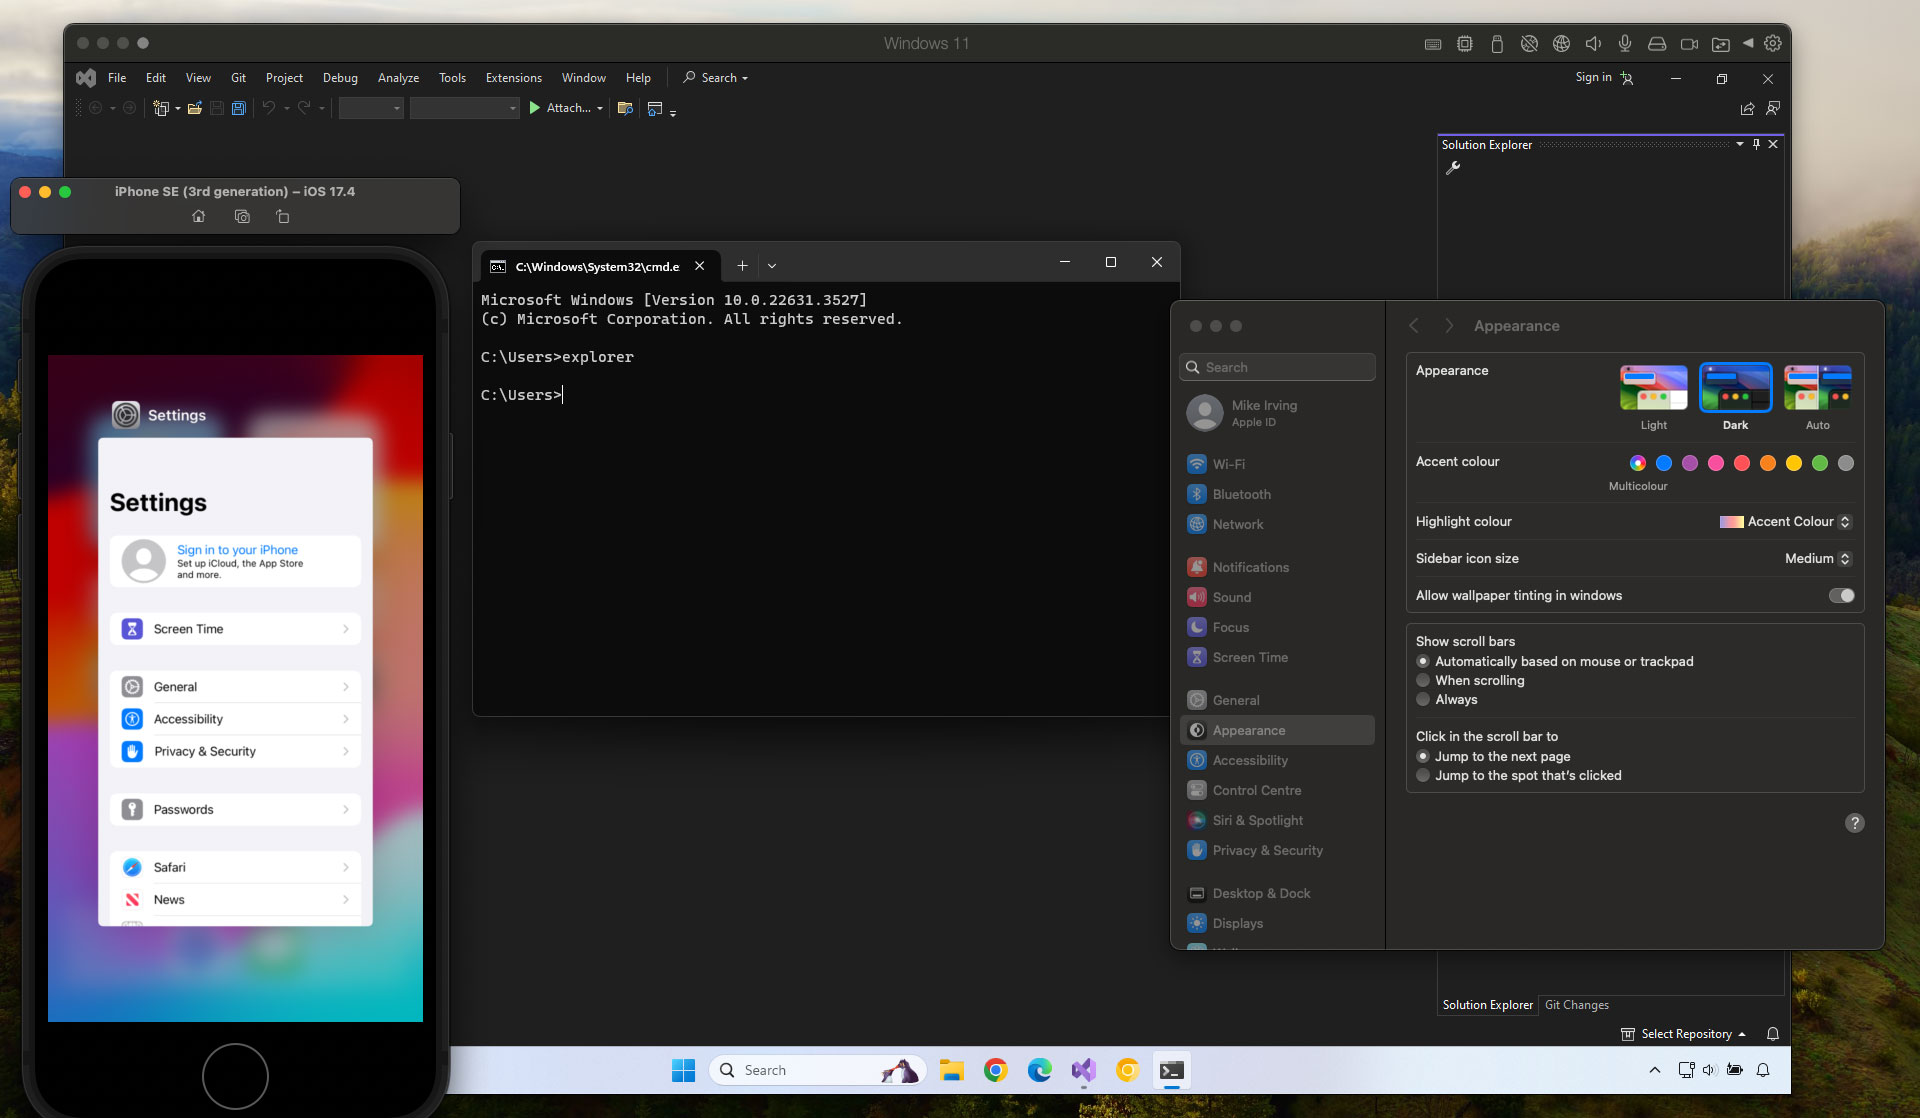Enable Allow wallpaper tinting in windows toggle

click(x=1840, y=595)
